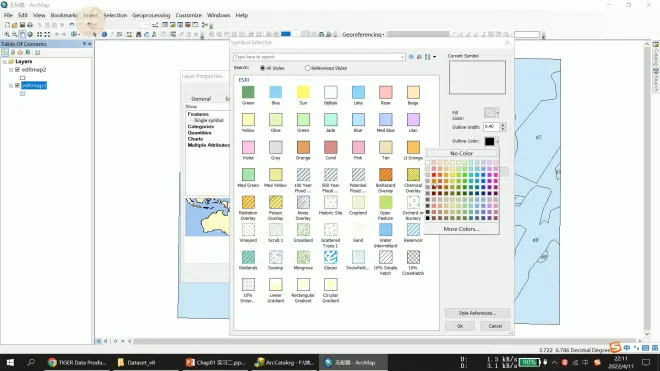This screenshot has width=660, height=371.
Task: Click the symbol search input field
Action: [x=319, y=57]
